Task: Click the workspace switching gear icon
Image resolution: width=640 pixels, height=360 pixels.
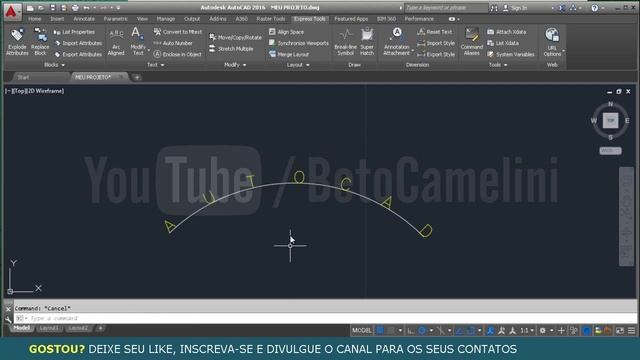Action: click(x=542, y=331)
